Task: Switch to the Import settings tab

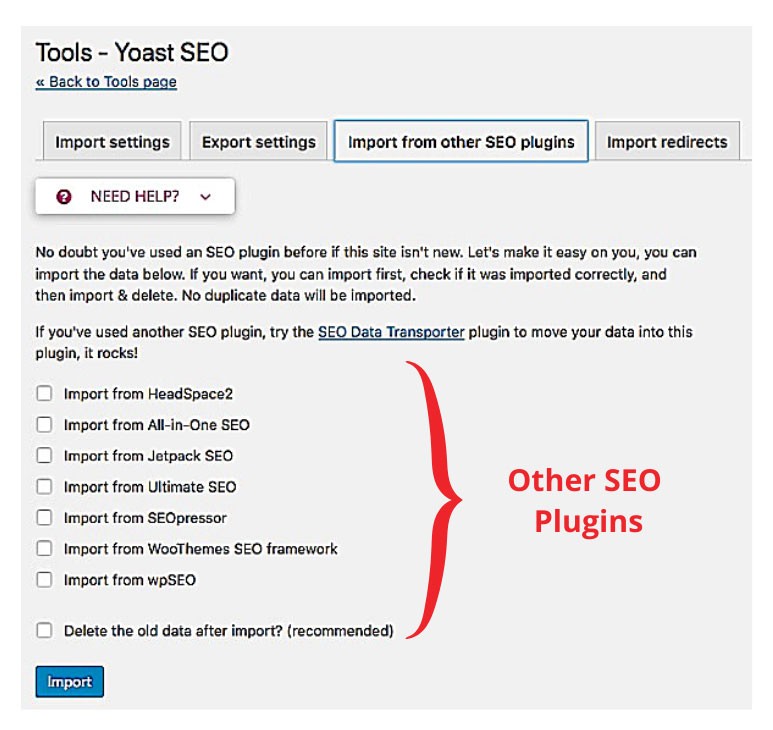Action: (112, 142)
